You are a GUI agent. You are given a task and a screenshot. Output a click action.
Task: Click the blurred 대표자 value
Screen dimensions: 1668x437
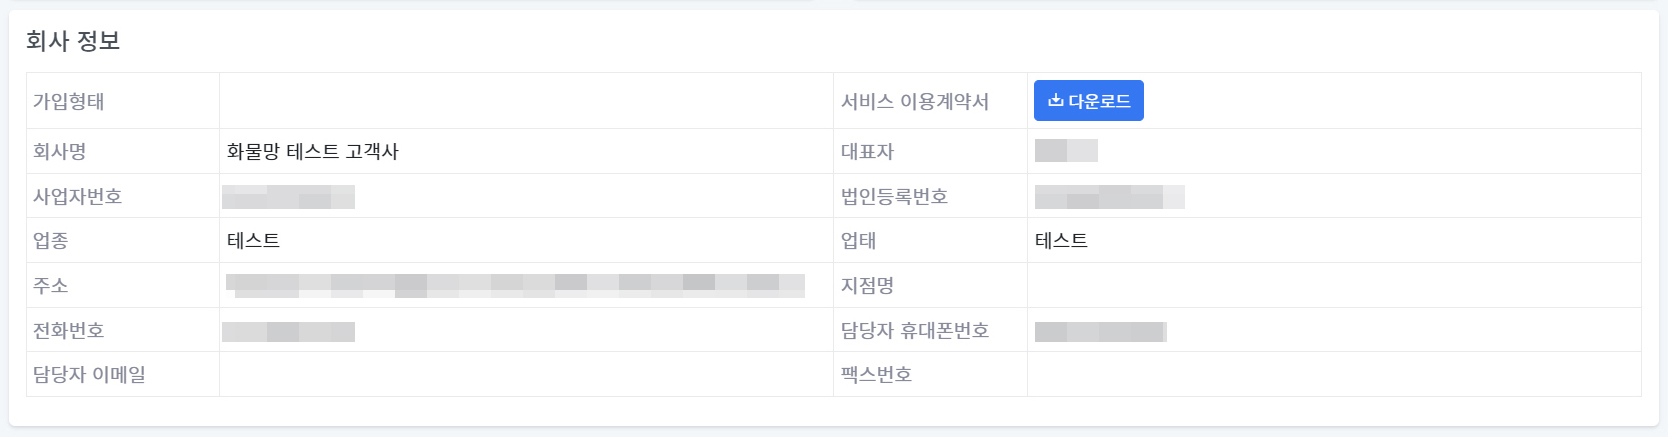click(x=1066, y=151)
